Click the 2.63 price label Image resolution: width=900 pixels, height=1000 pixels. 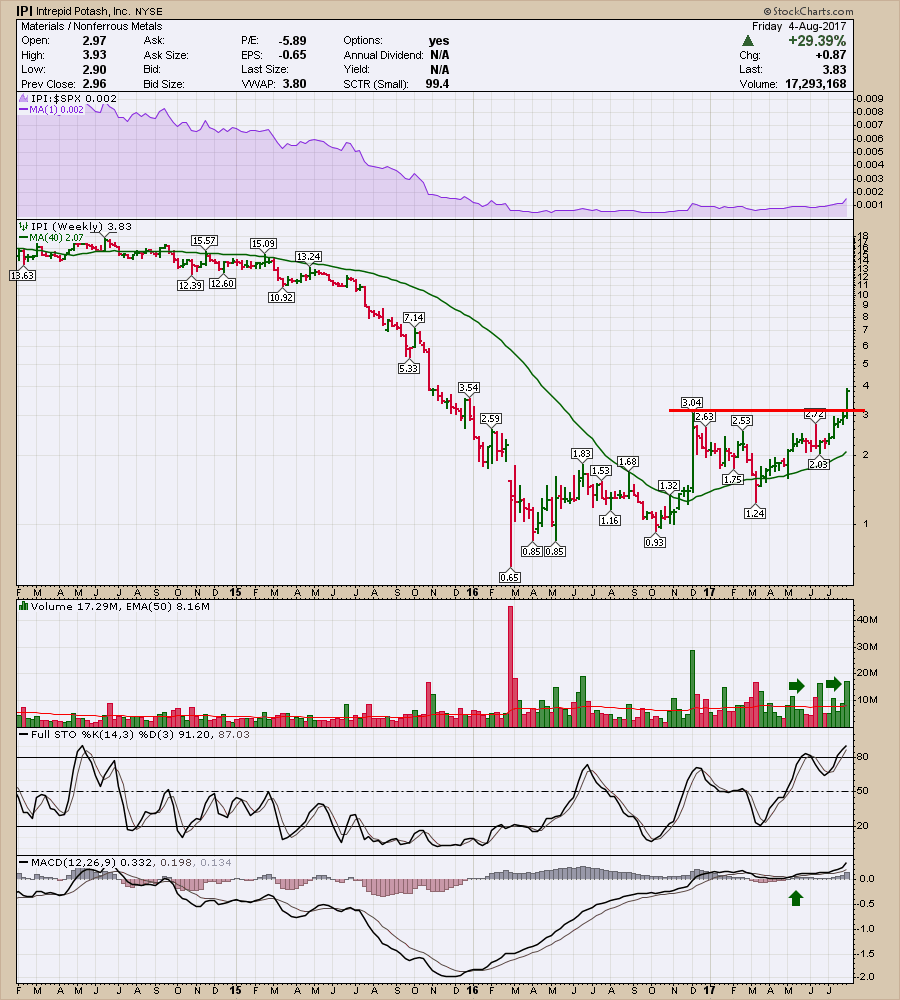point(704,416)
